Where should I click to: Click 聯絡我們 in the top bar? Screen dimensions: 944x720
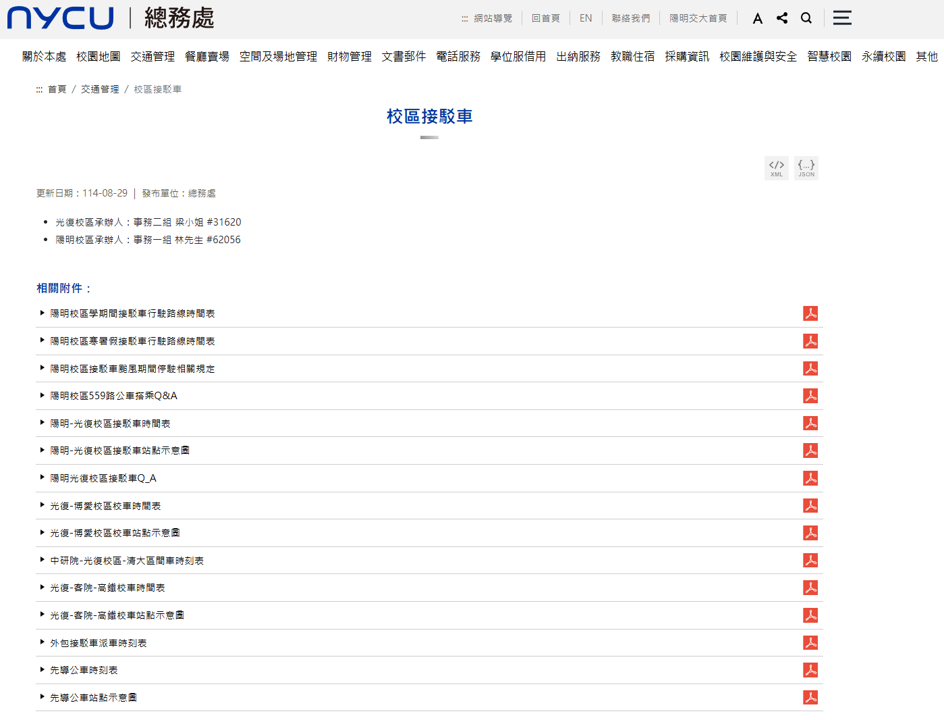pos(630,18)
